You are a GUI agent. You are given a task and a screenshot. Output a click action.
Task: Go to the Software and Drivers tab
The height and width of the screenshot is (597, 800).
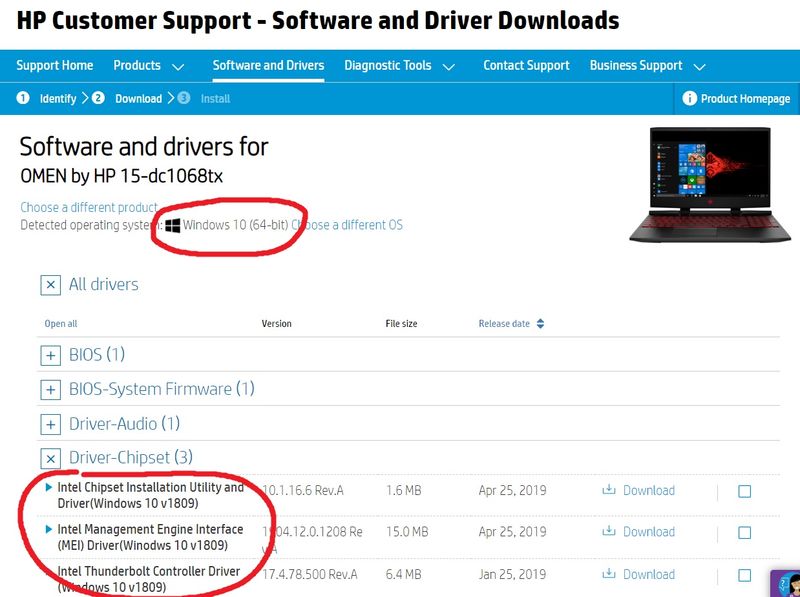click(268, 66)
